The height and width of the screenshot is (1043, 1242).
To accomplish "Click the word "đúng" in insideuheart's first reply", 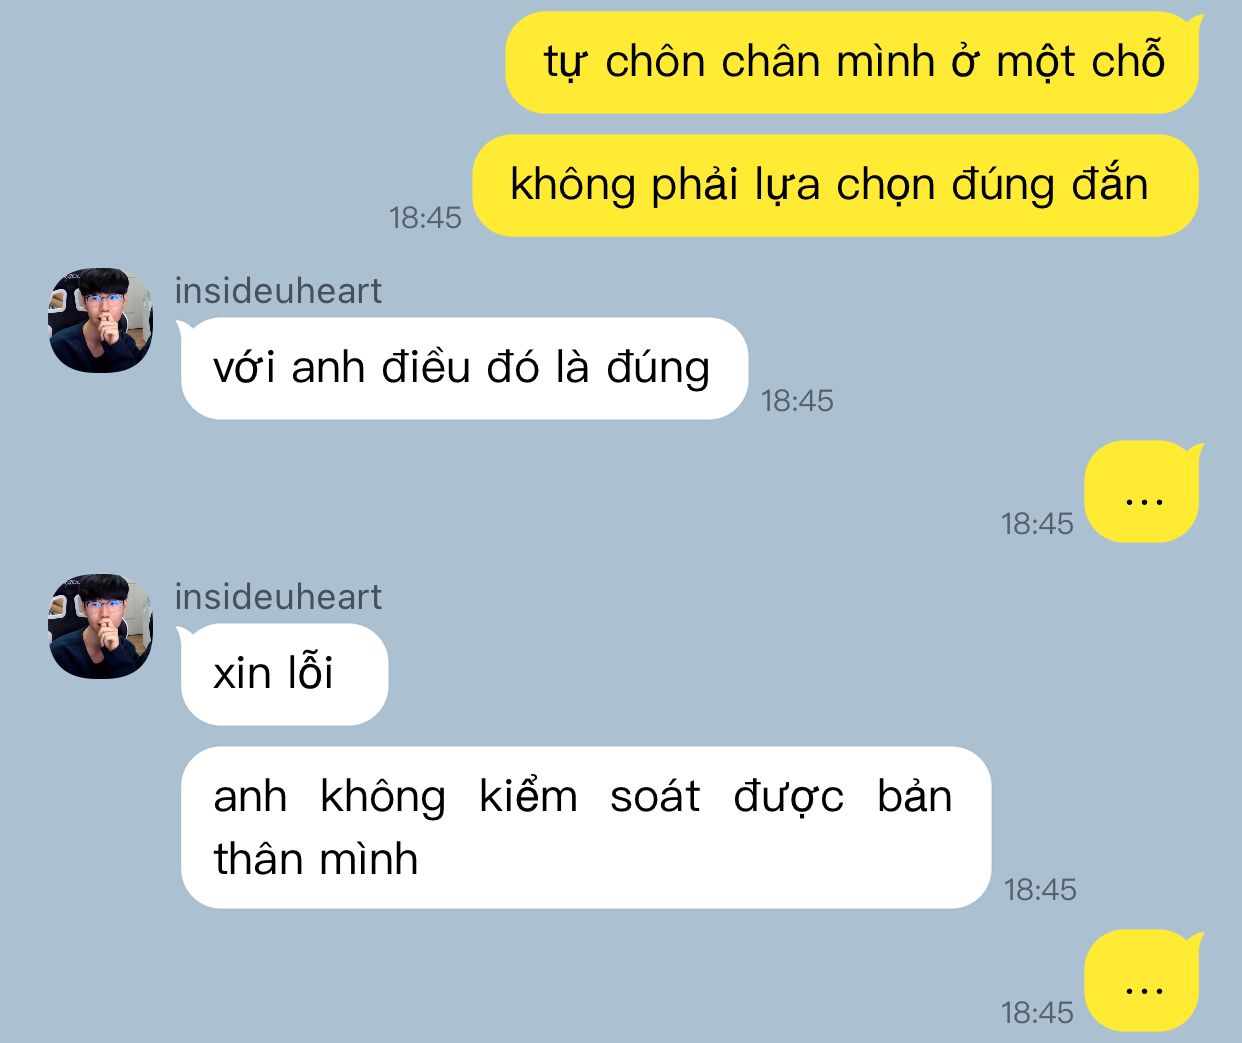I will 658,368.
